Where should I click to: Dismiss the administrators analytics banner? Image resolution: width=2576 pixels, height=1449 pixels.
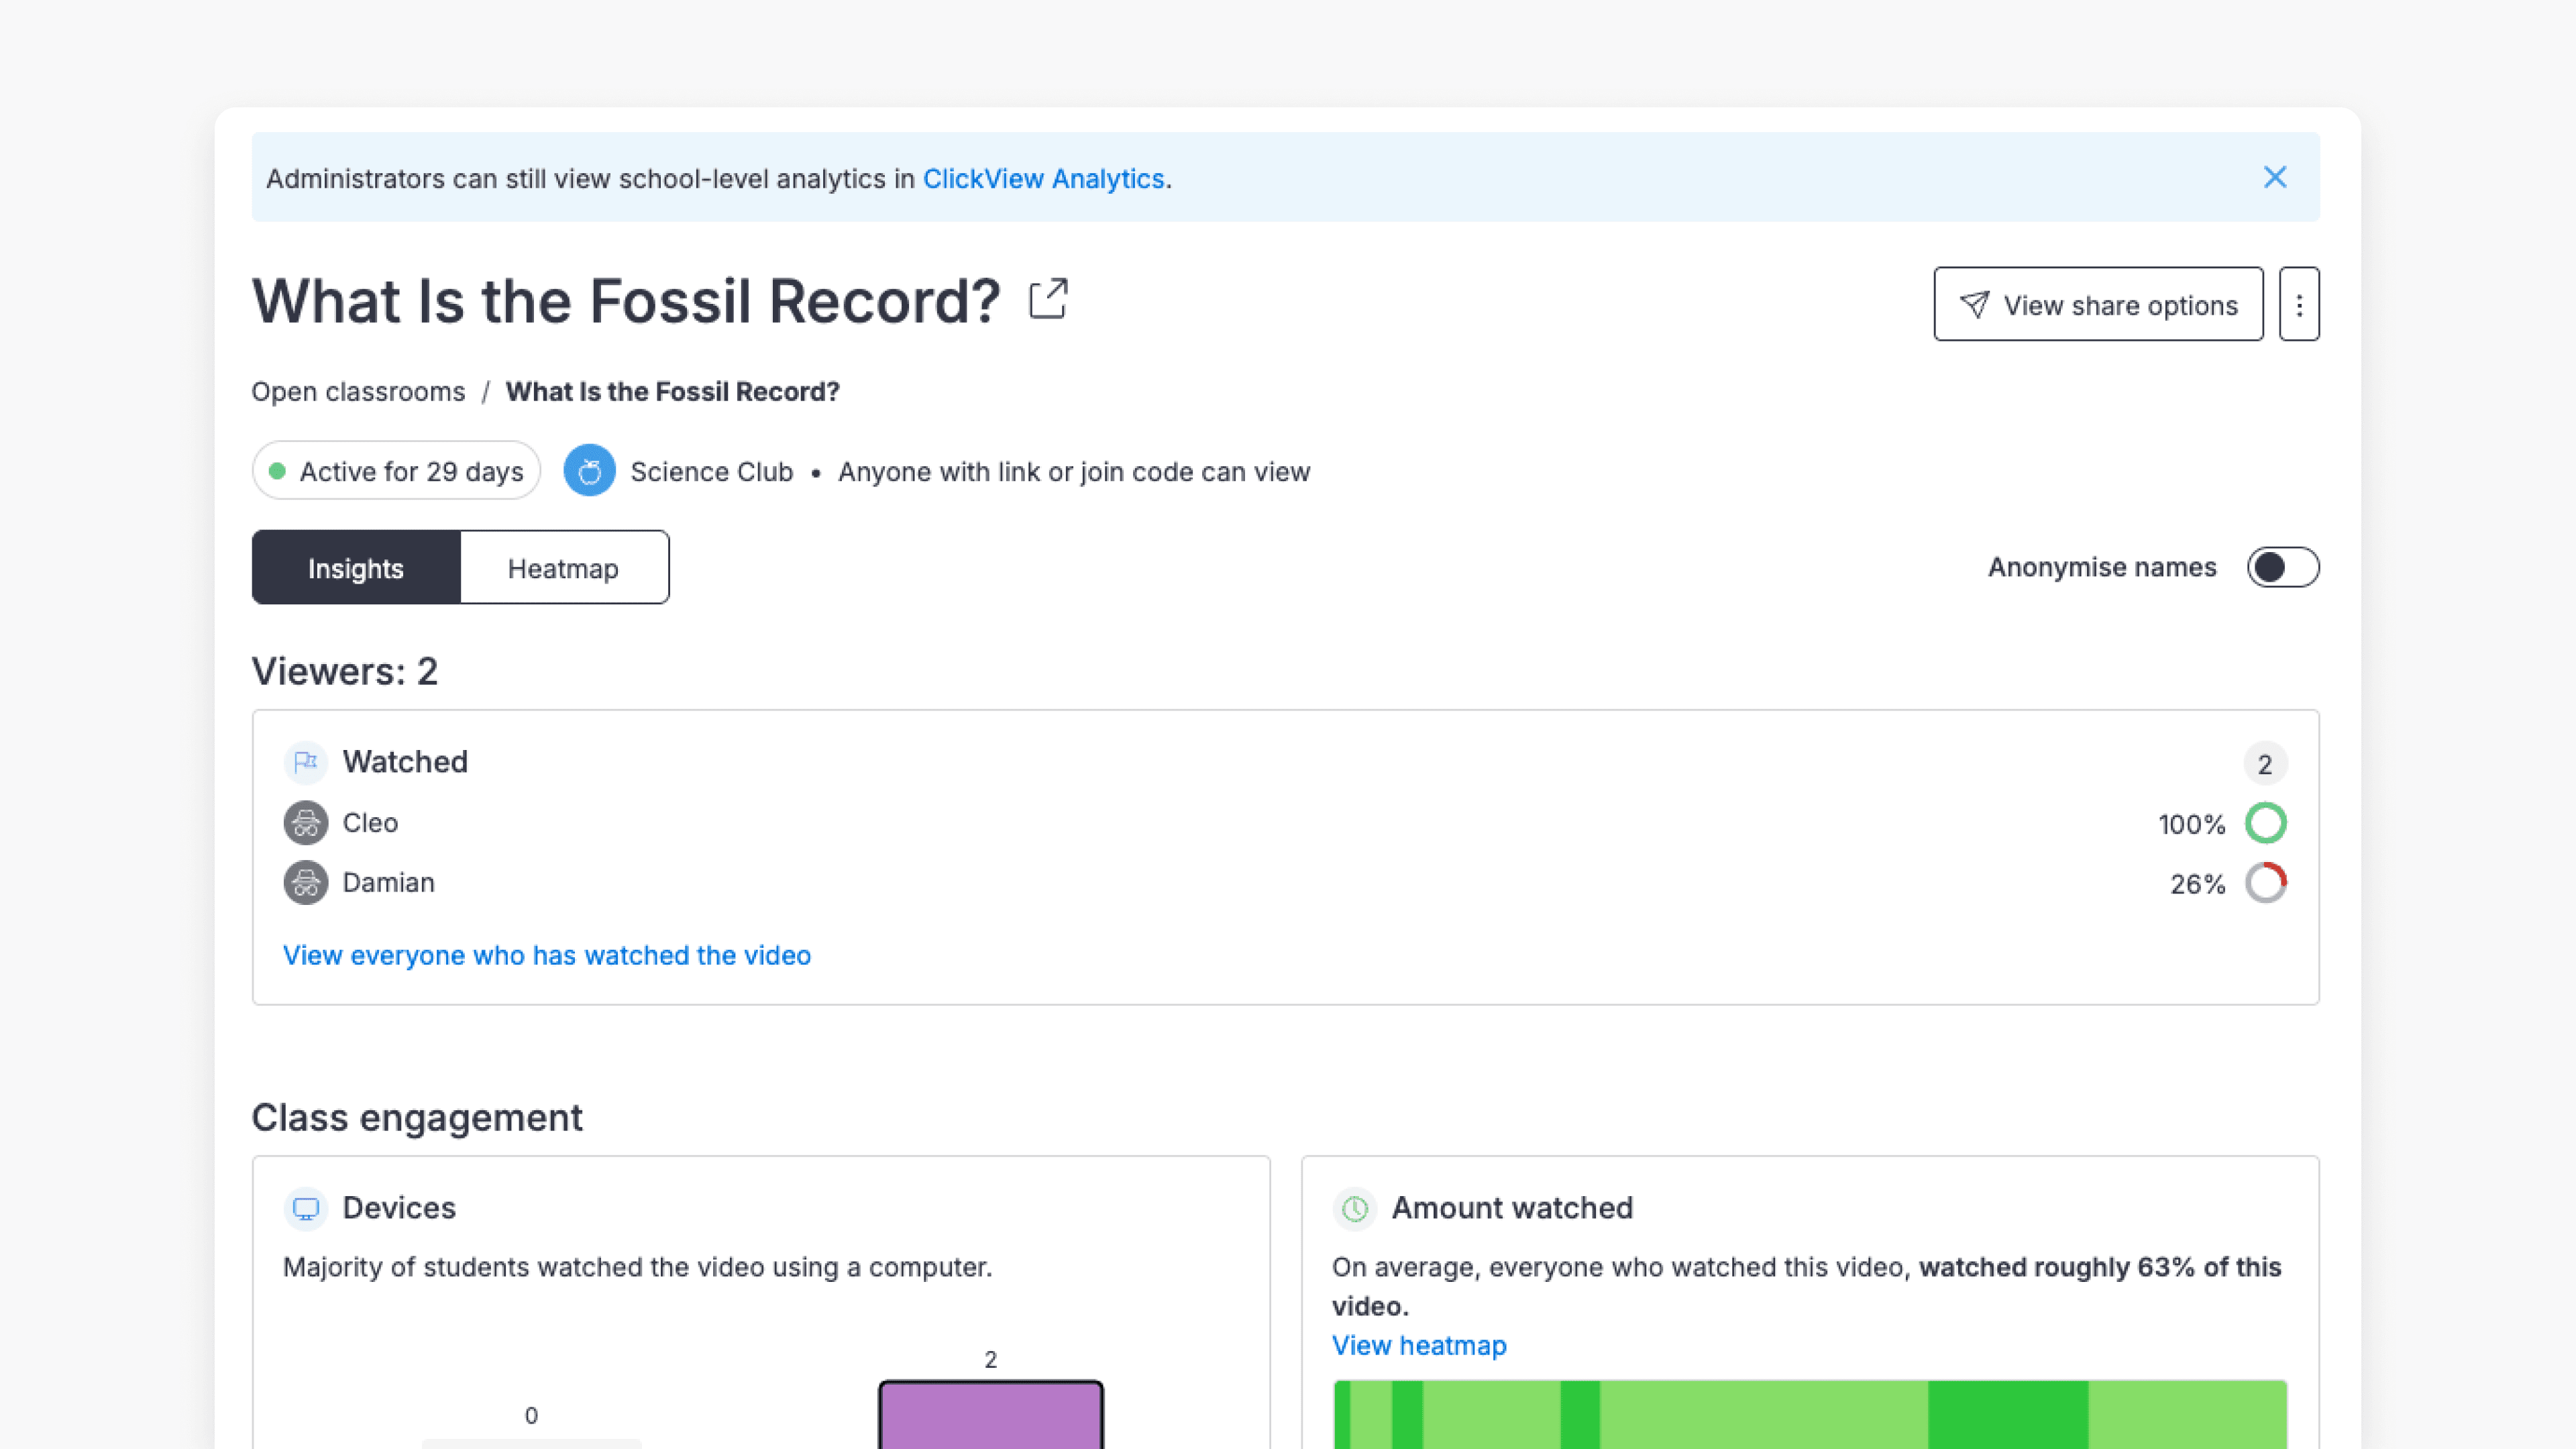[2274, 177]
